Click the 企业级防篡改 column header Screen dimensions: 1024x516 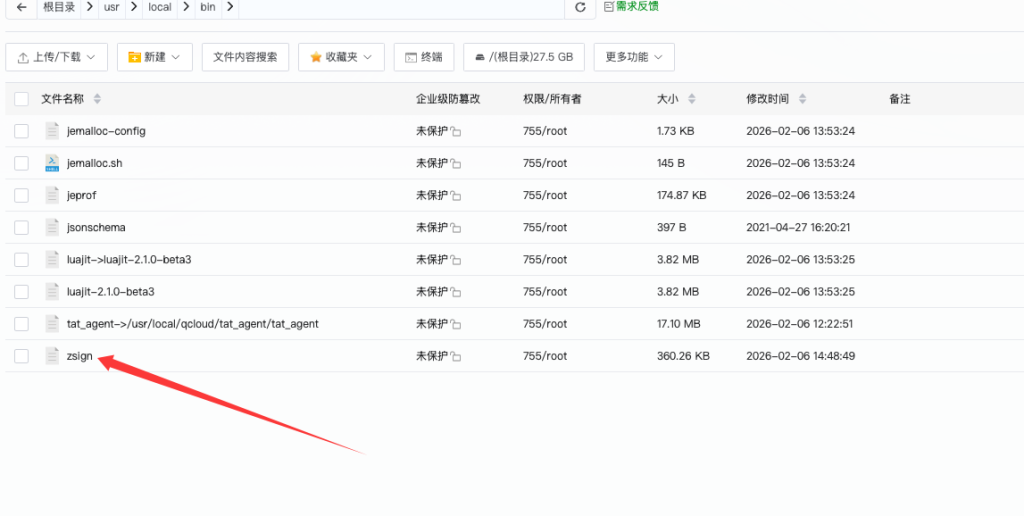click(x=448, y=99)
